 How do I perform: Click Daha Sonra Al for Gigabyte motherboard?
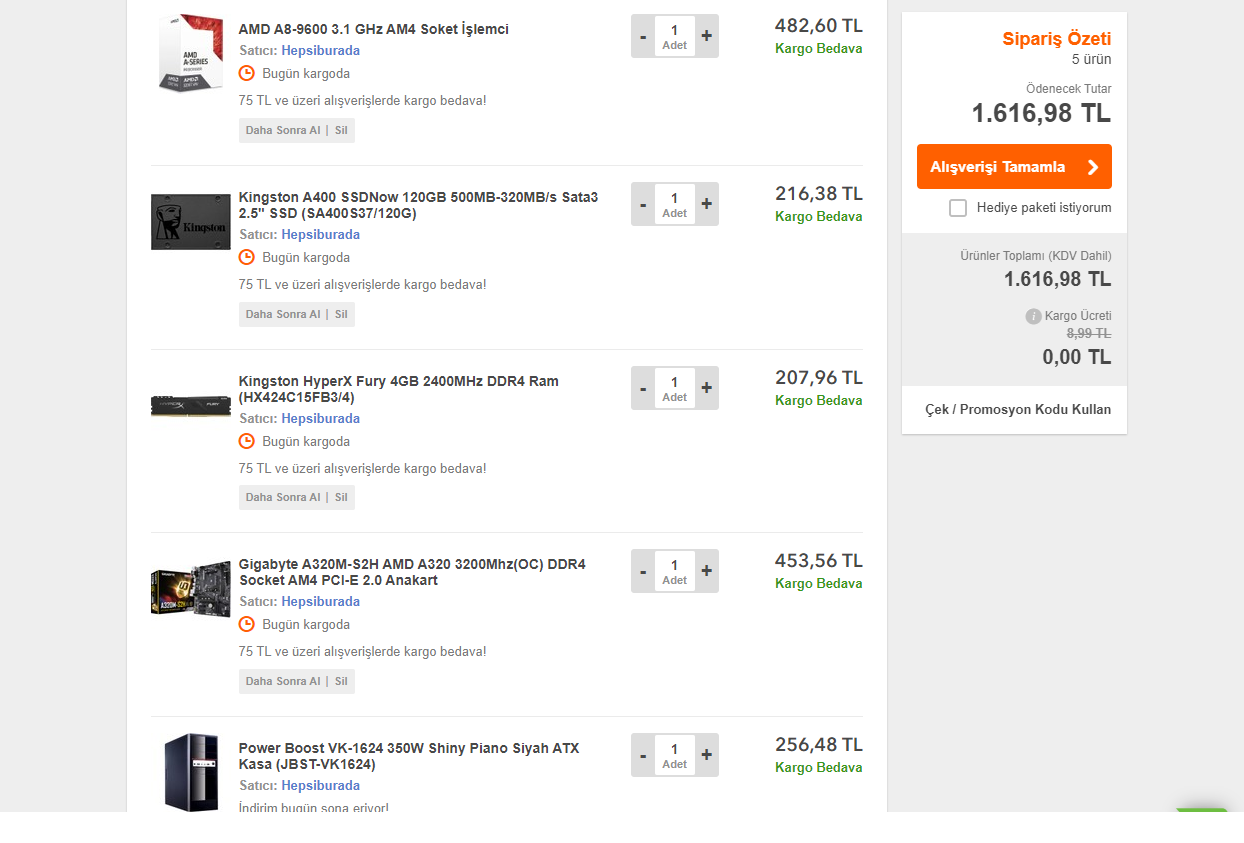point(283,681)
